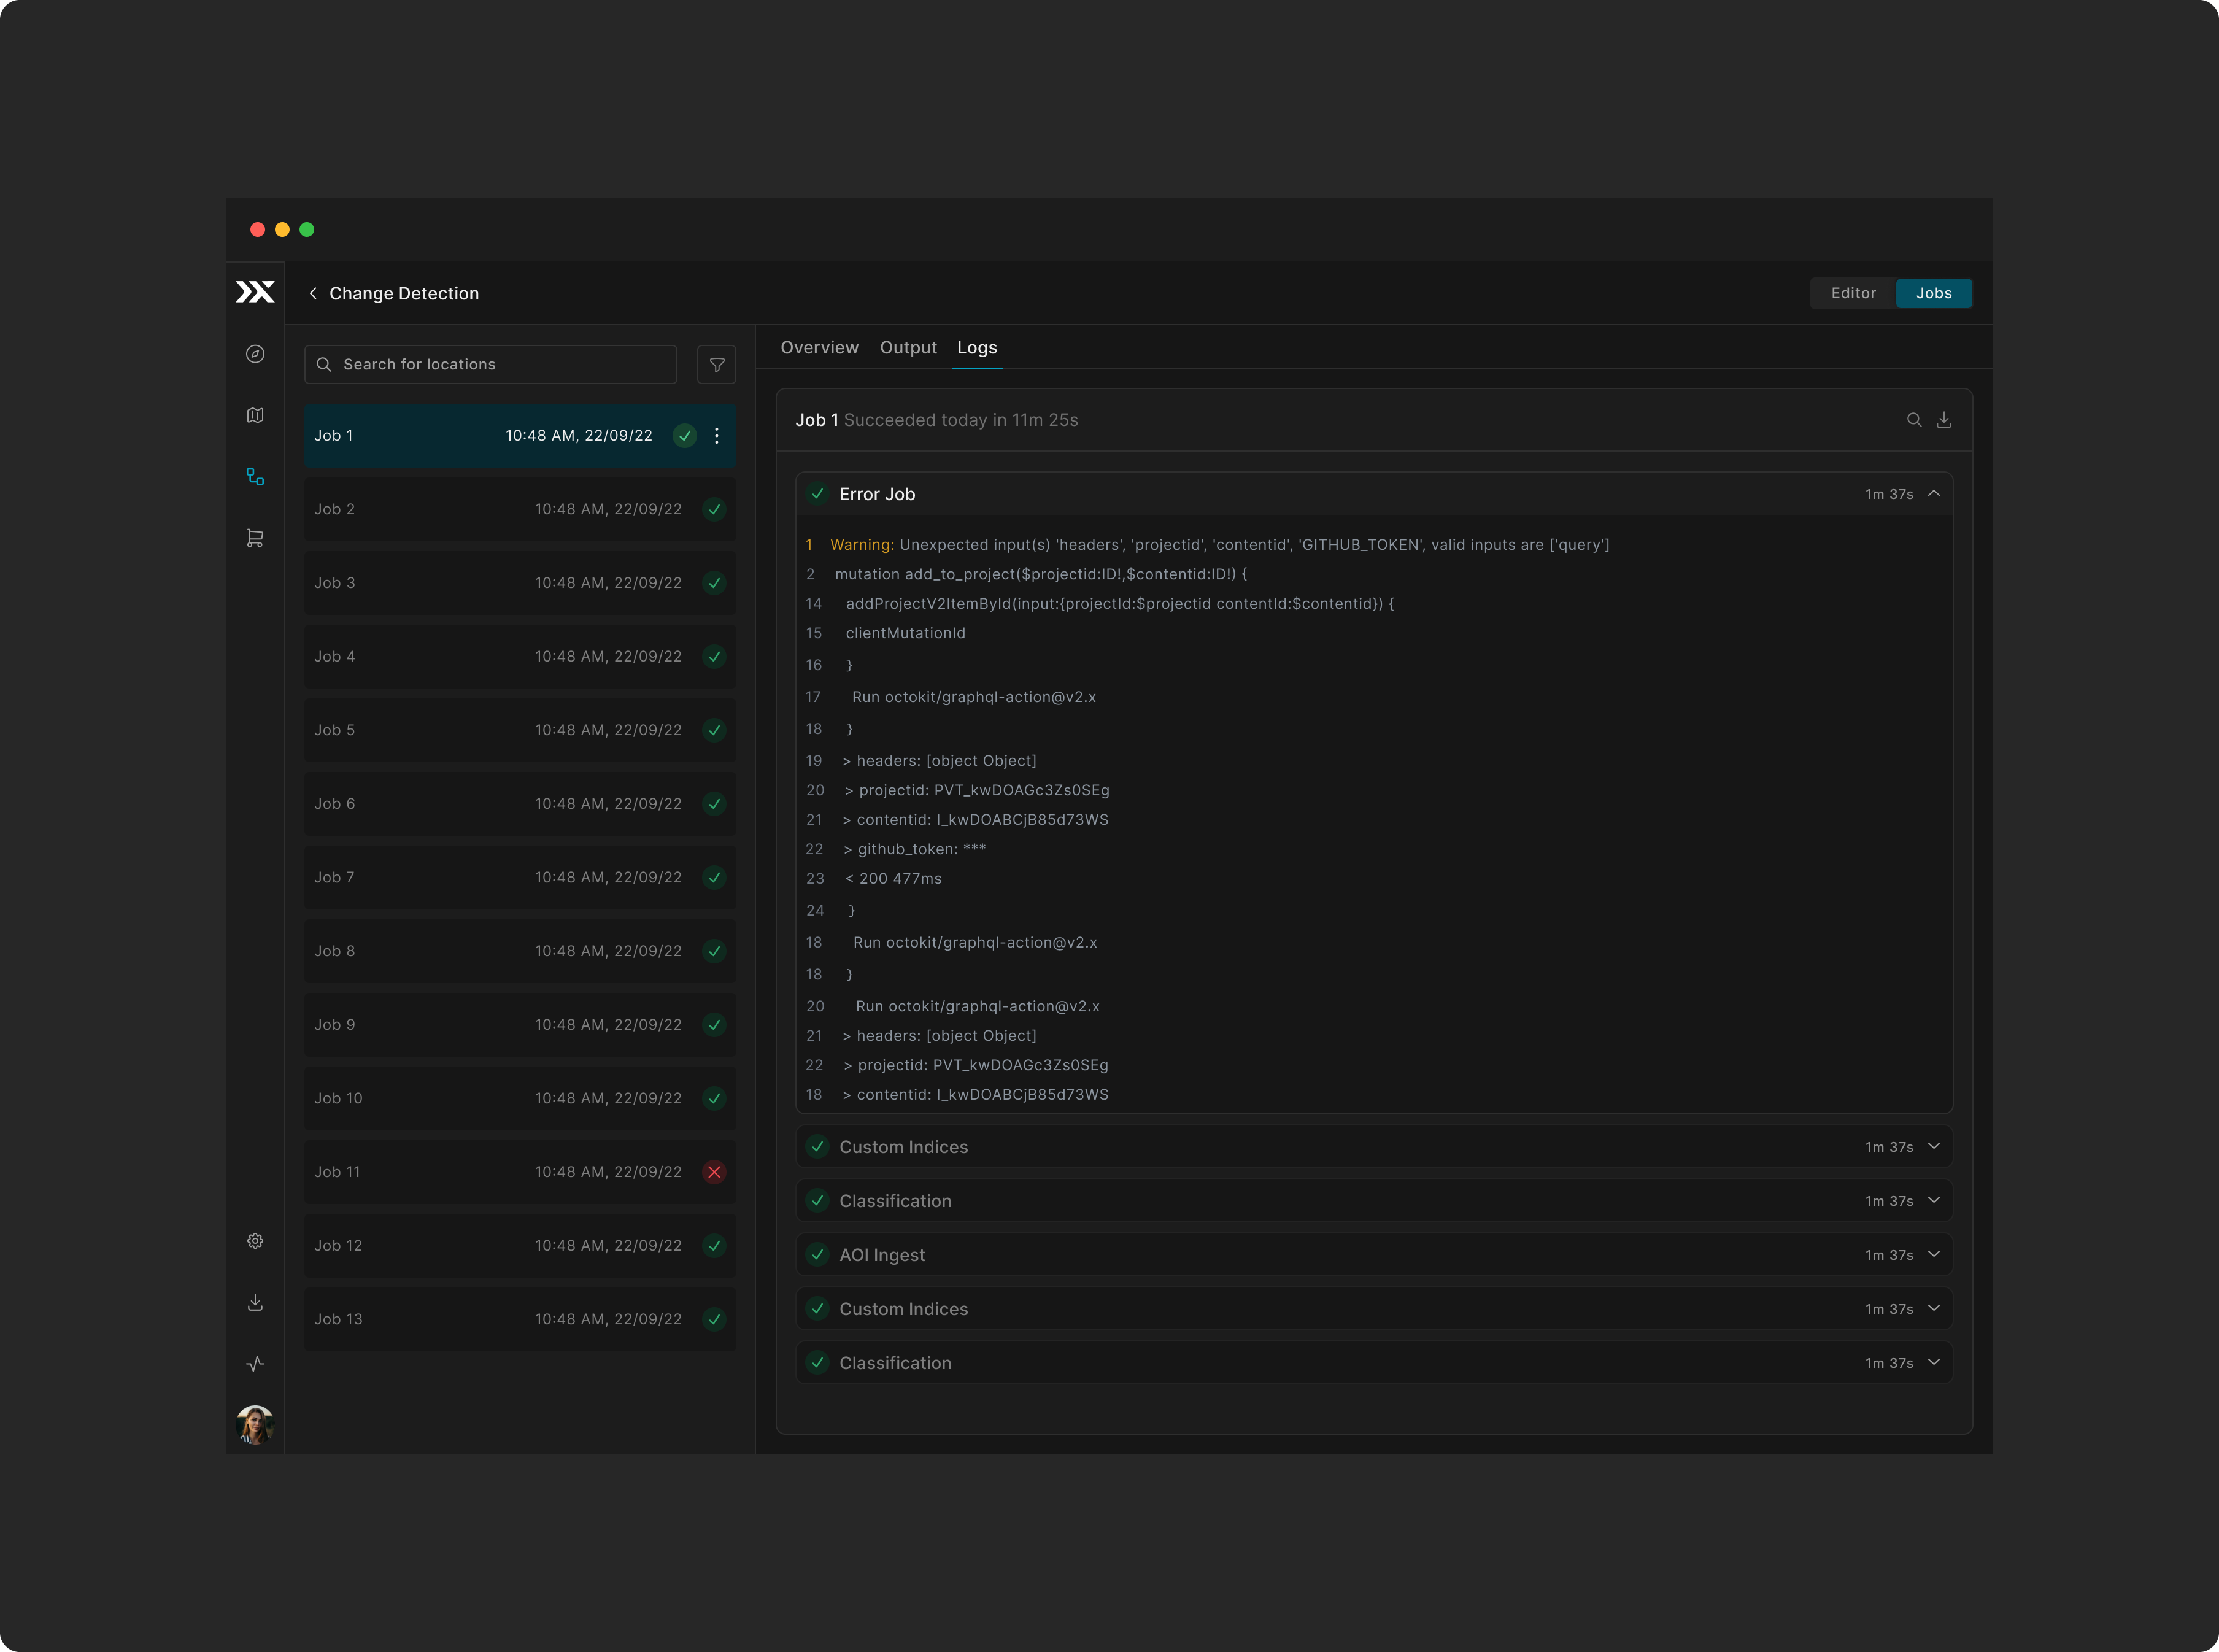
Task: Search within Job 1 logs
Action: tap(1913, 420)
